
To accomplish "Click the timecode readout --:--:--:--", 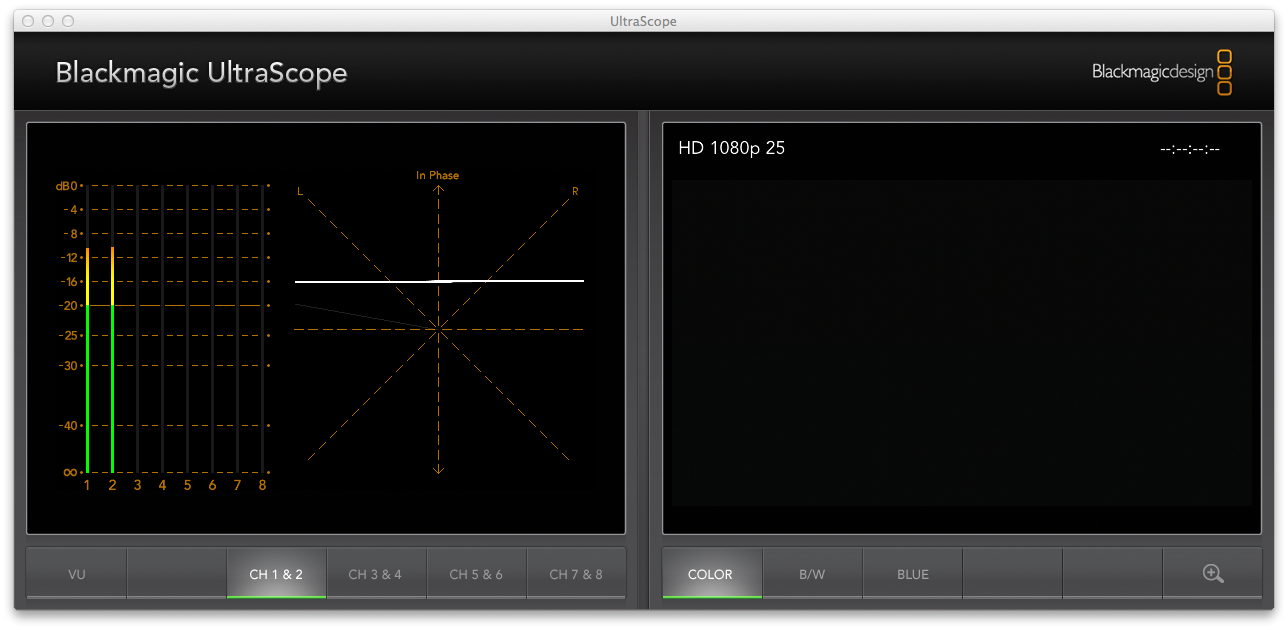I will (1190, 149).
